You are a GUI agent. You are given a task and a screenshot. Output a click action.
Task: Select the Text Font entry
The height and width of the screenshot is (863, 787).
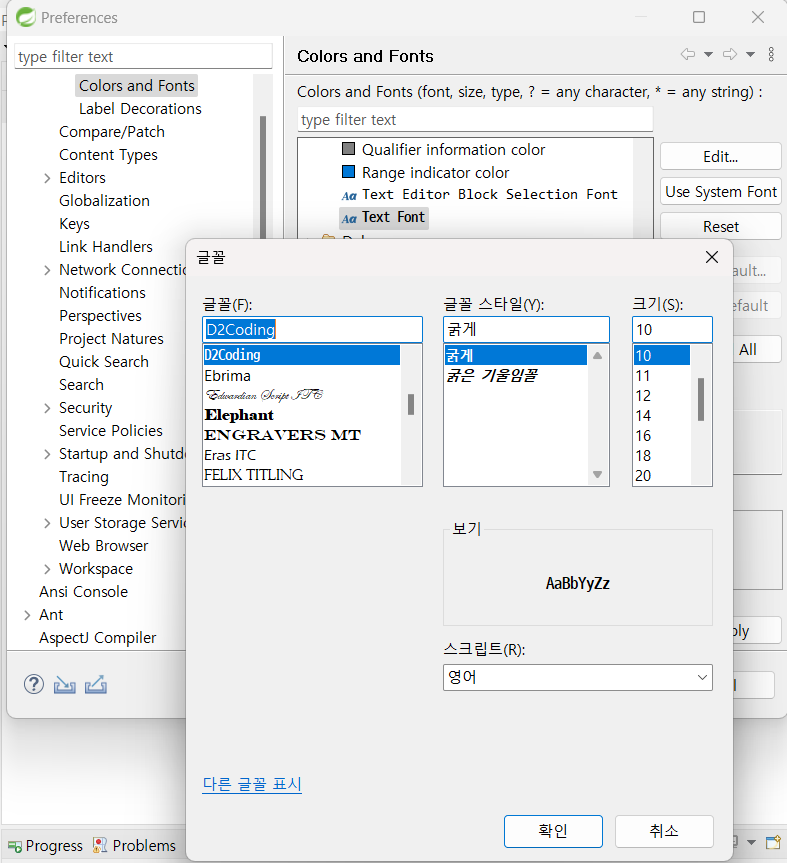pyautogui.click(x=384, y=217)
